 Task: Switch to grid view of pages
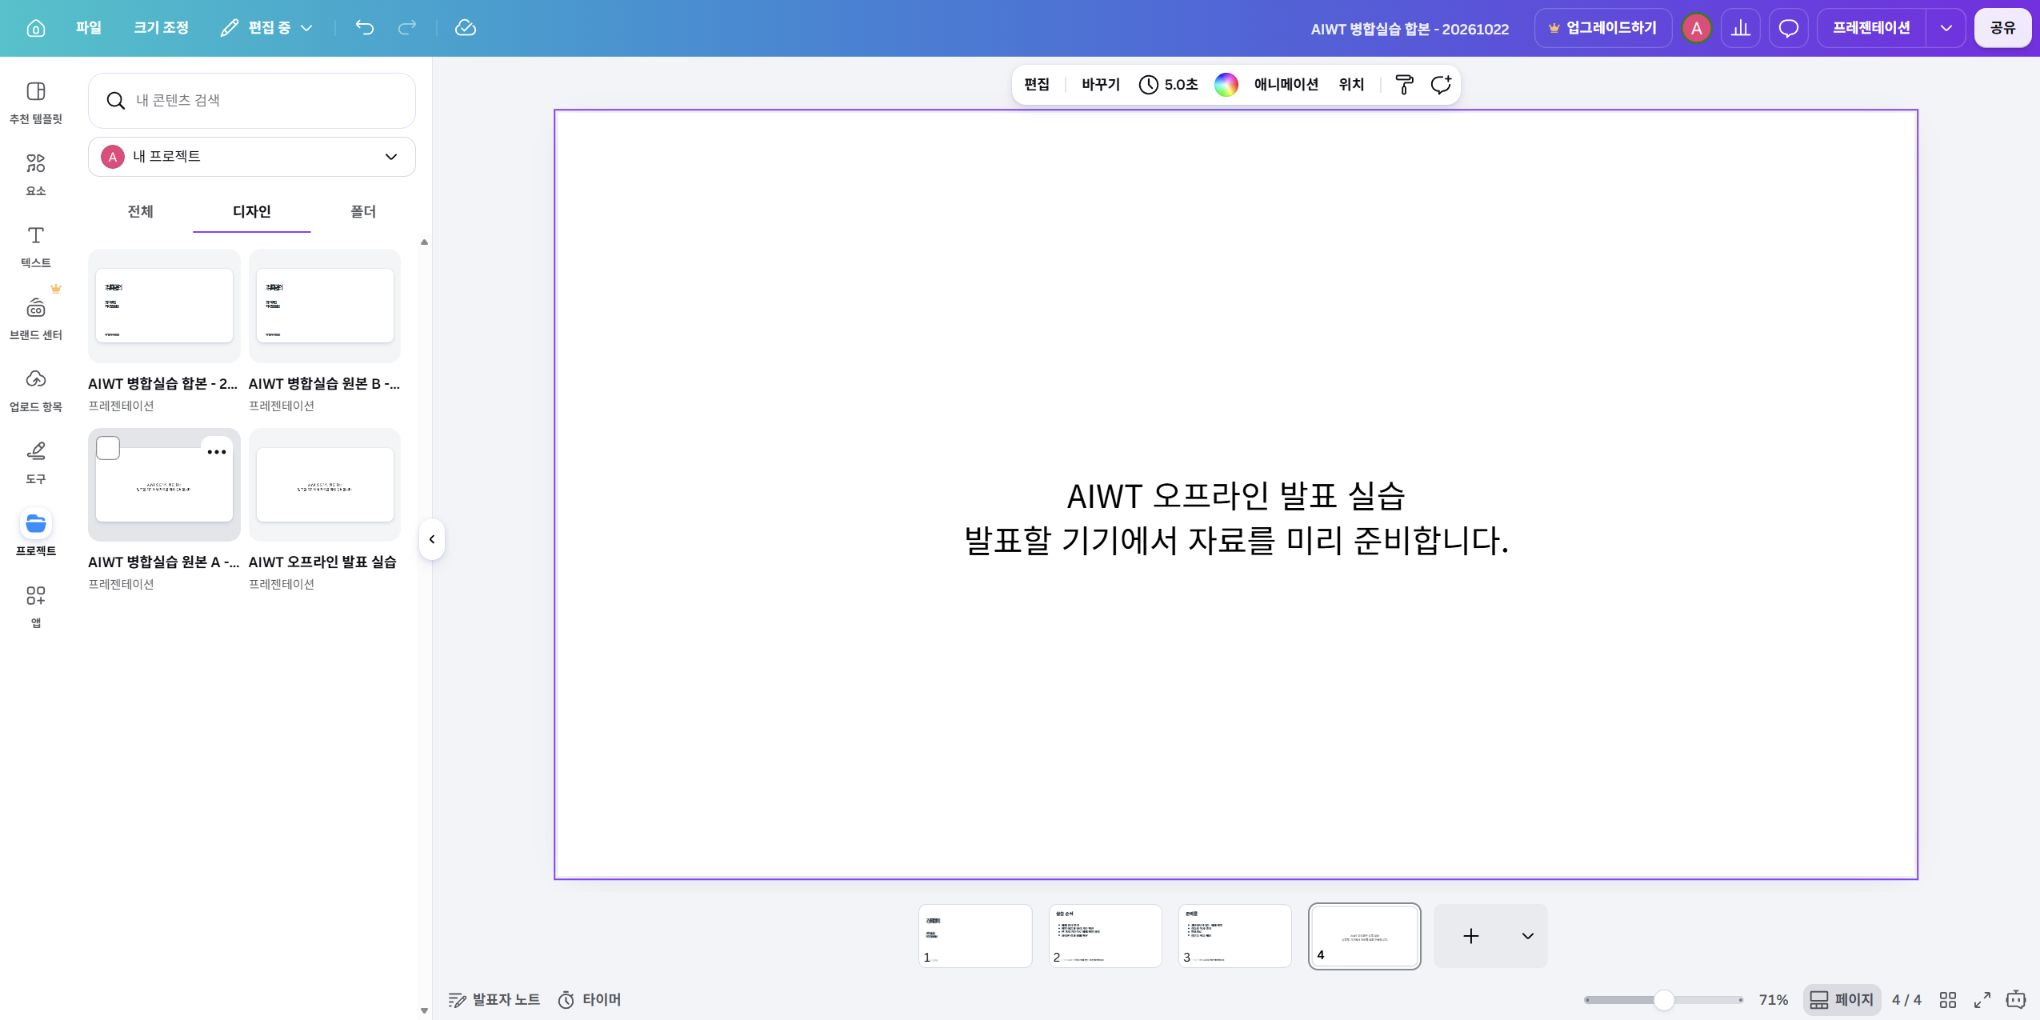click(1948, 1000)
